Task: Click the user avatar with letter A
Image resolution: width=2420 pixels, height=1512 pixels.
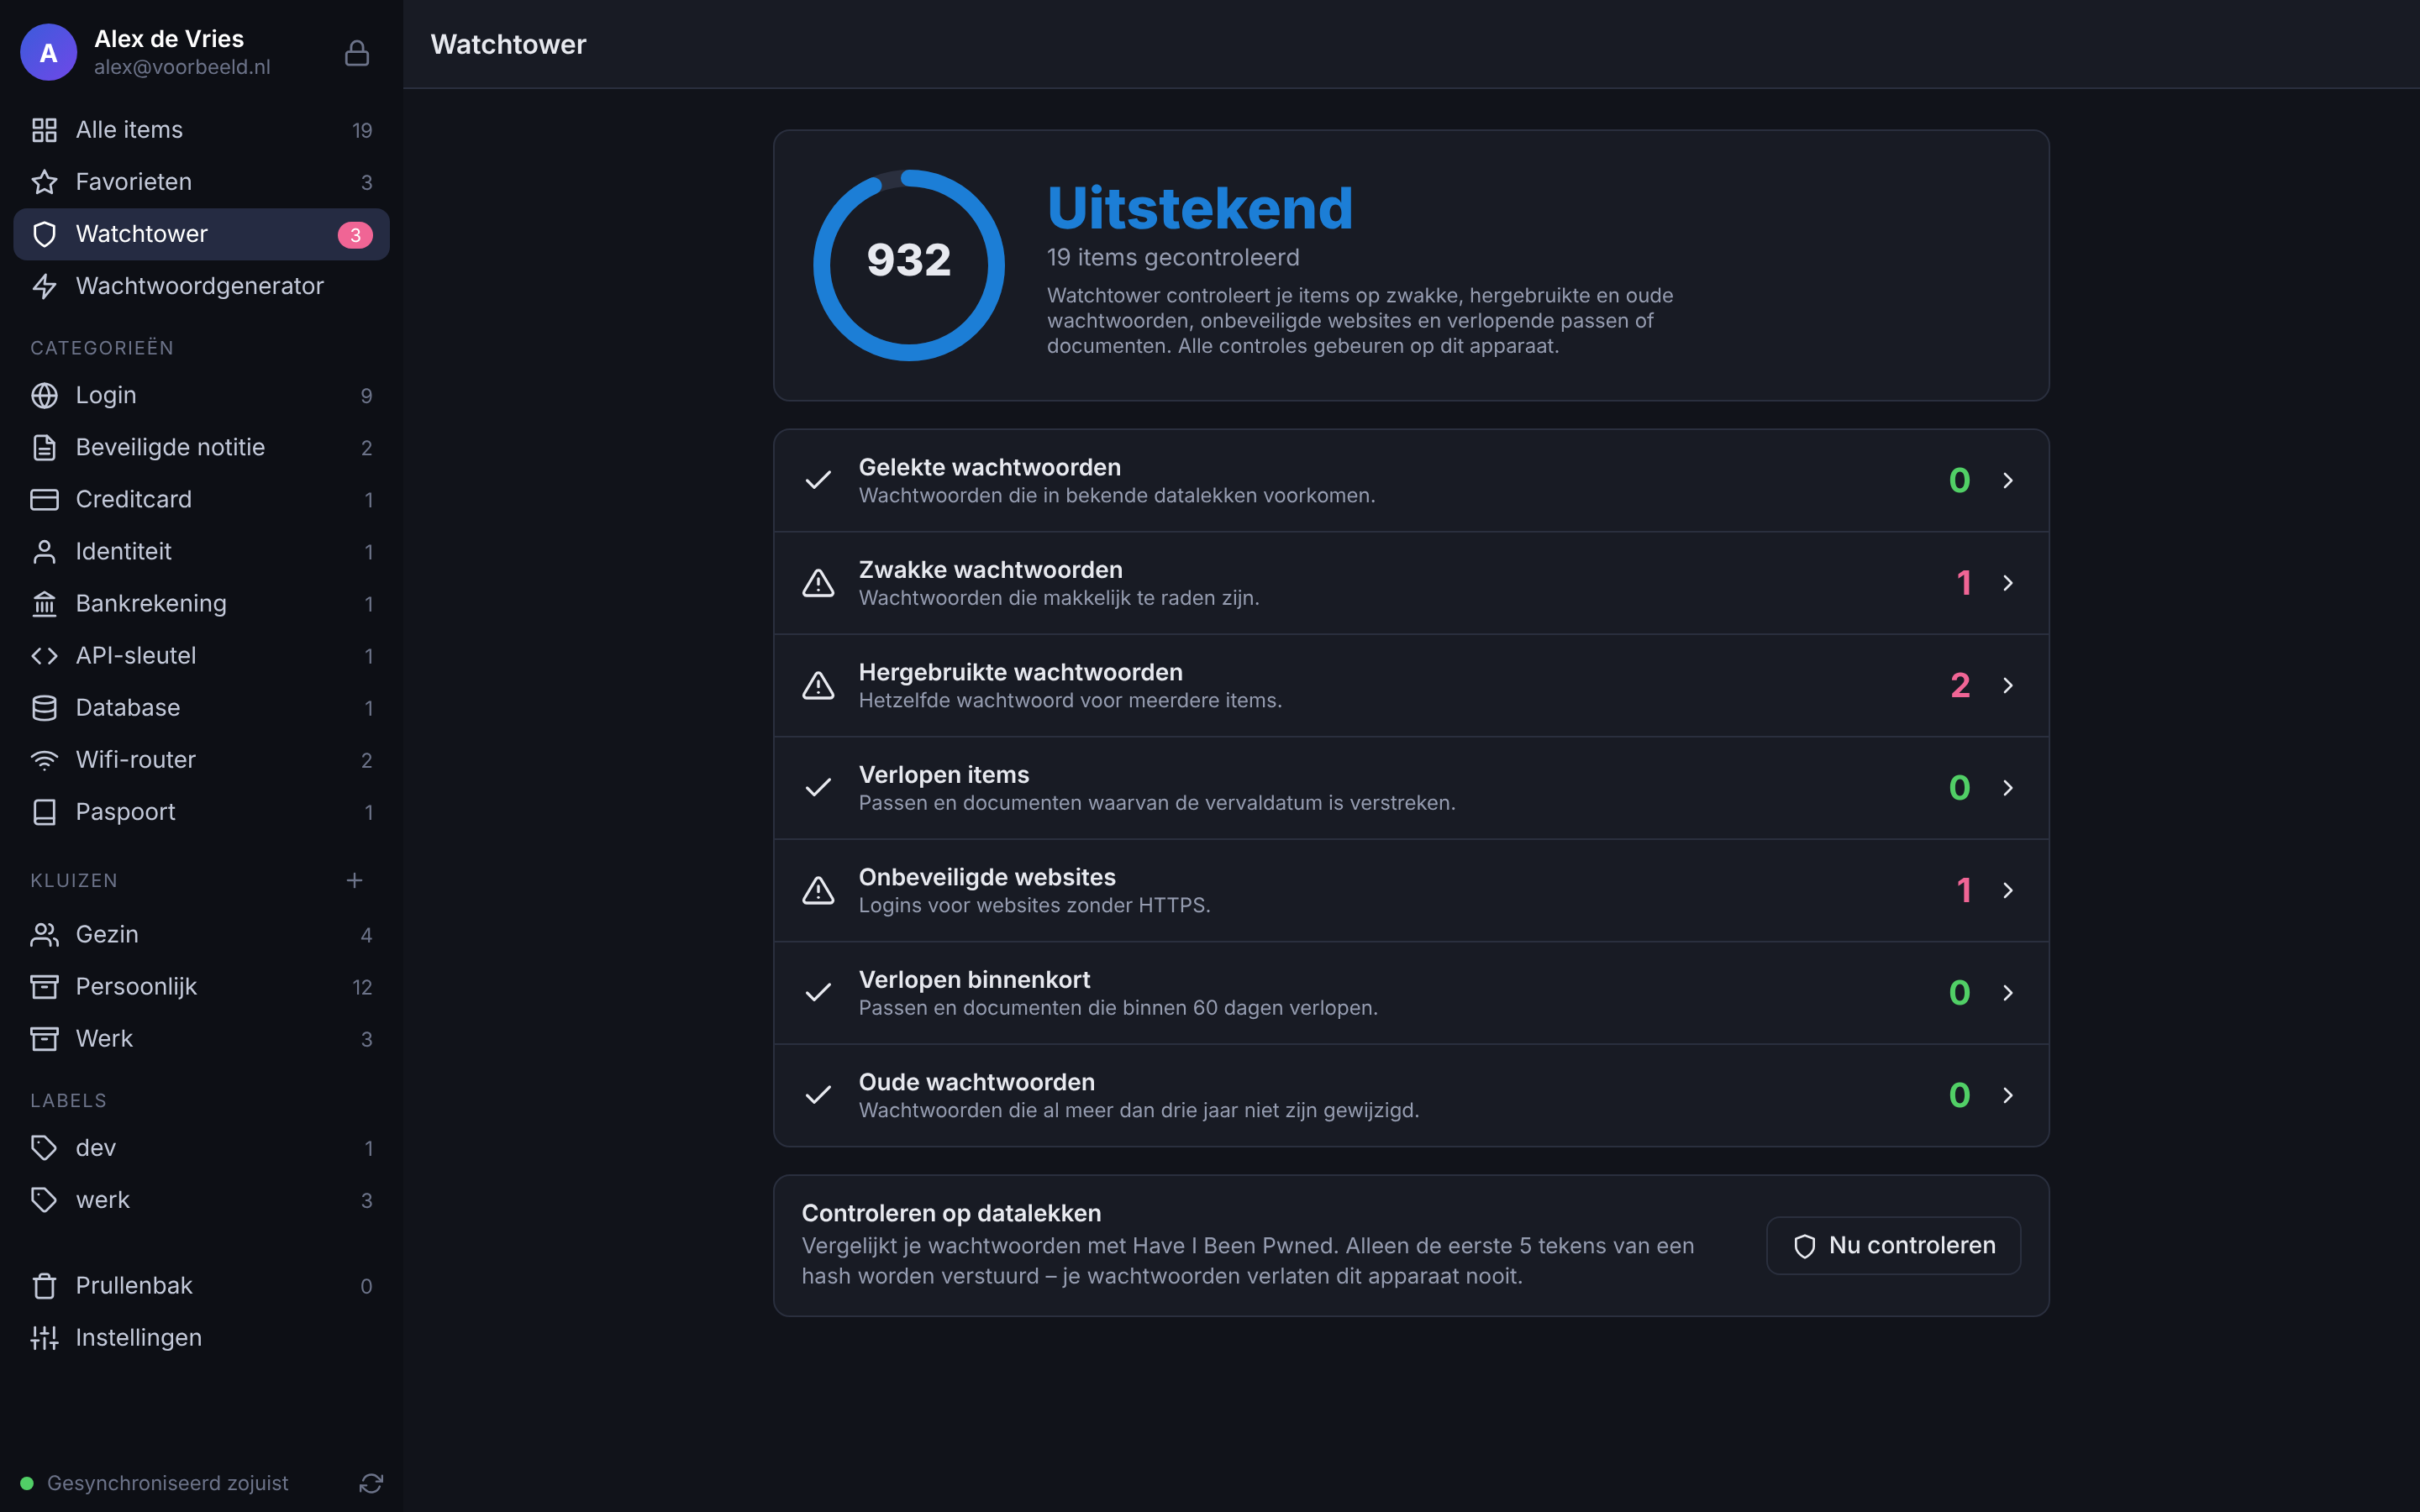Action: point(48,53)
